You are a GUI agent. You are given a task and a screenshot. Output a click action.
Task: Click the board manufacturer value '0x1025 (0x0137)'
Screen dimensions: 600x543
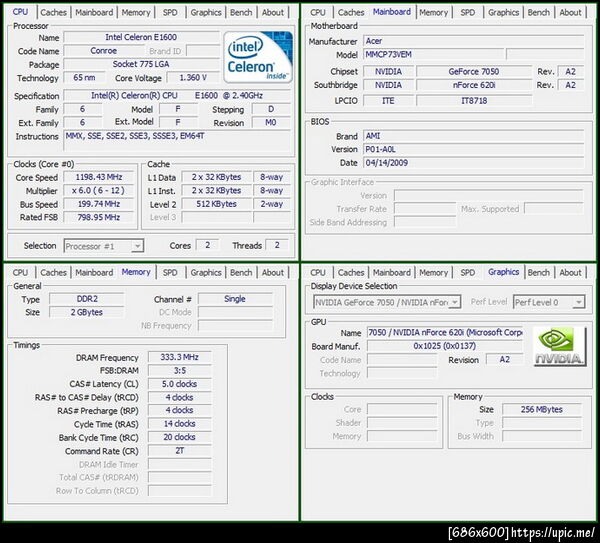tap(445, 346)
